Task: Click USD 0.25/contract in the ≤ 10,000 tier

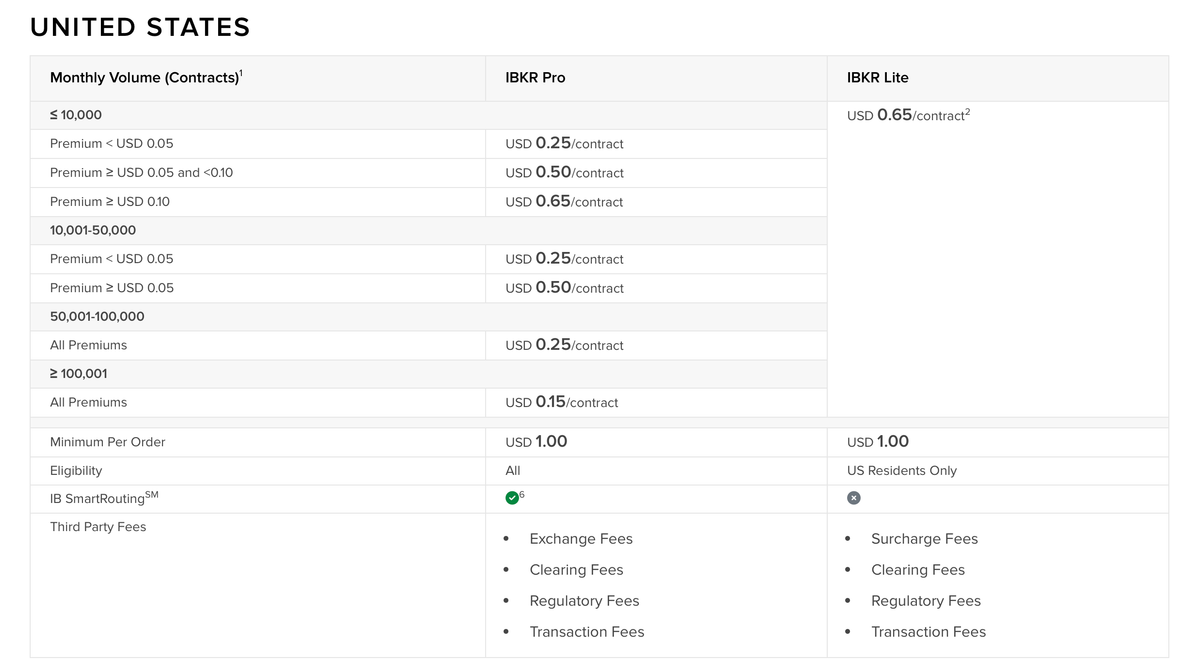Action: click(x=564, y=143)
